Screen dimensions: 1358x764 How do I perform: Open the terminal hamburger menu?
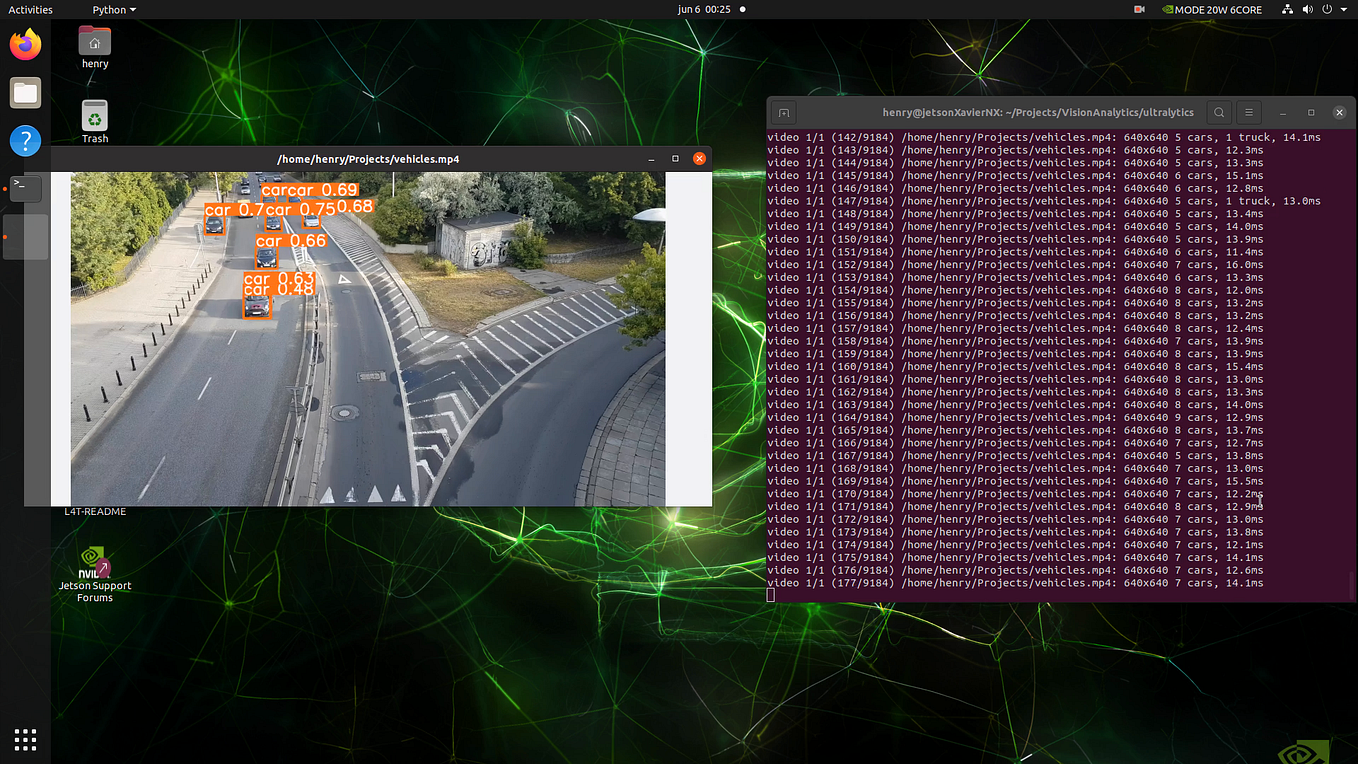pyautogui.click(x=1249, y=113)
